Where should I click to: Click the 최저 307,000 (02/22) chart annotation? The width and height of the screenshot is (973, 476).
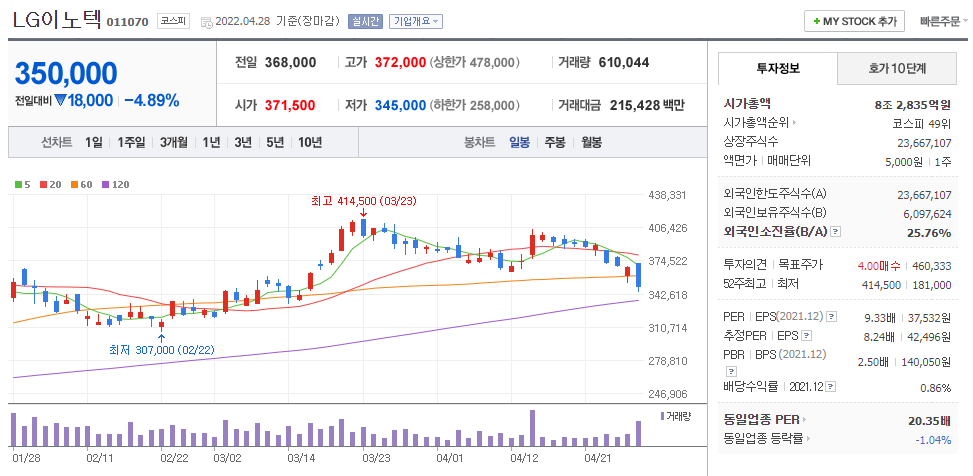pyautogui.click(x=161, y=350)
